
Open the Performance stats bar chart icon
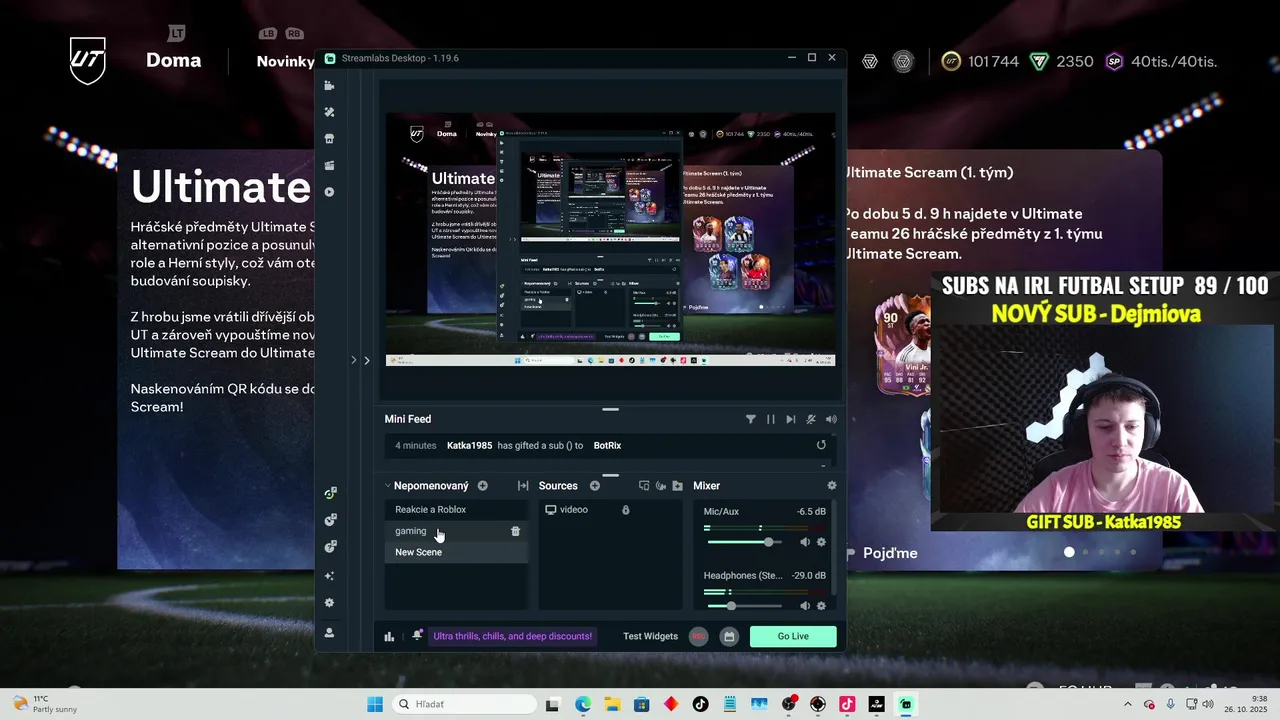click(389, 636)
